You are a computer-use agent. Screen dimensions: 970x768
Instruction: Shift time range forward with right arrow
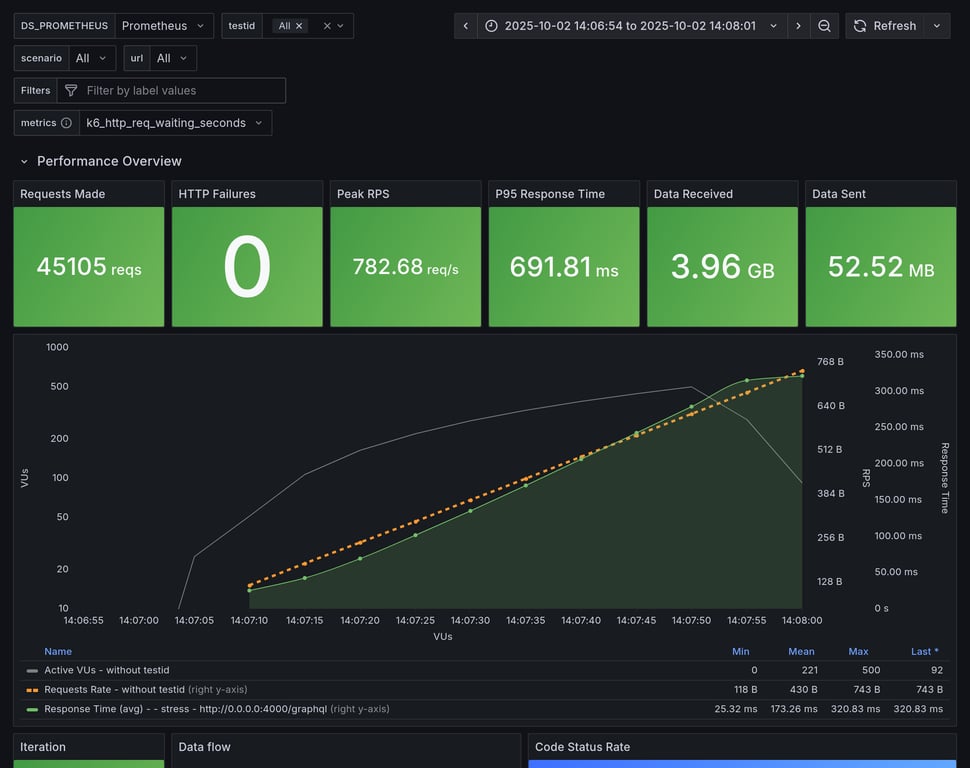[798, 26]
